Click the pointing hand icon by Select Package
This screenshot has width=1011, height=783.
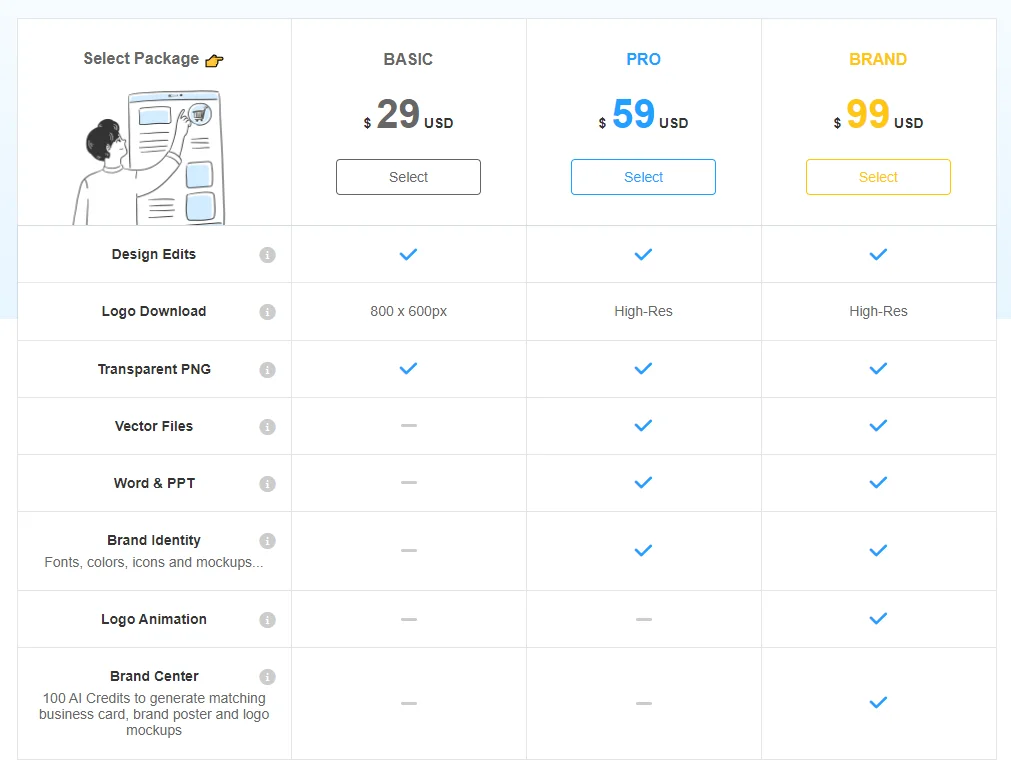coord(214,61)
